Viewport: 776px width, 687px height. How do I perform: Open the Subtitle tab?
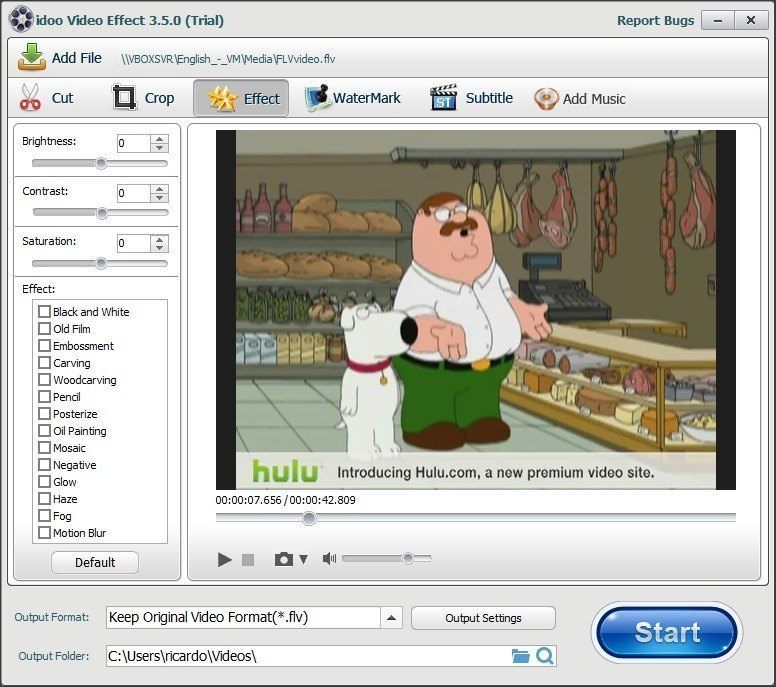pos(471,98)
